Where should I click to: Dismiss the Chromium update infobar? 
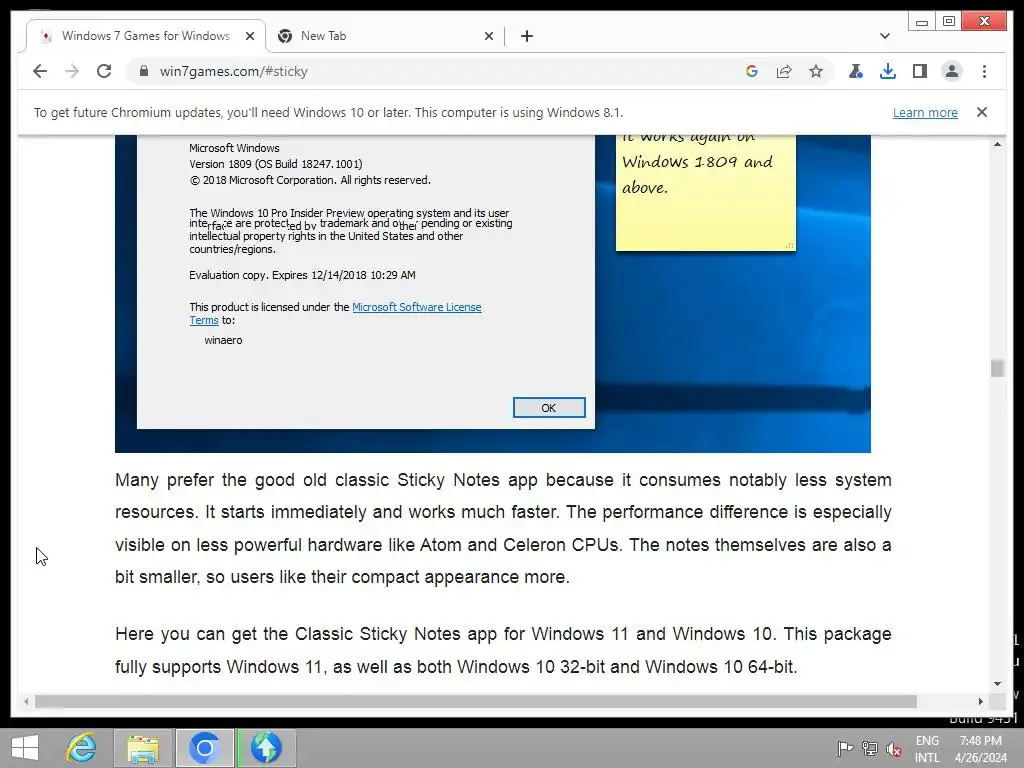982,112
